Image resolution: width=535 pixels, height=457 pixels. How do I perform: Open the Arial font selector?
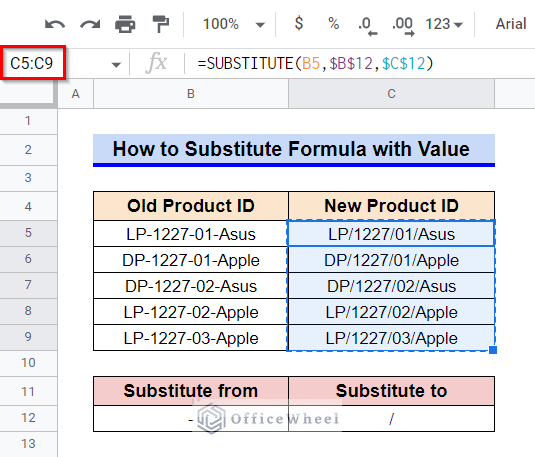click(510, 24)
